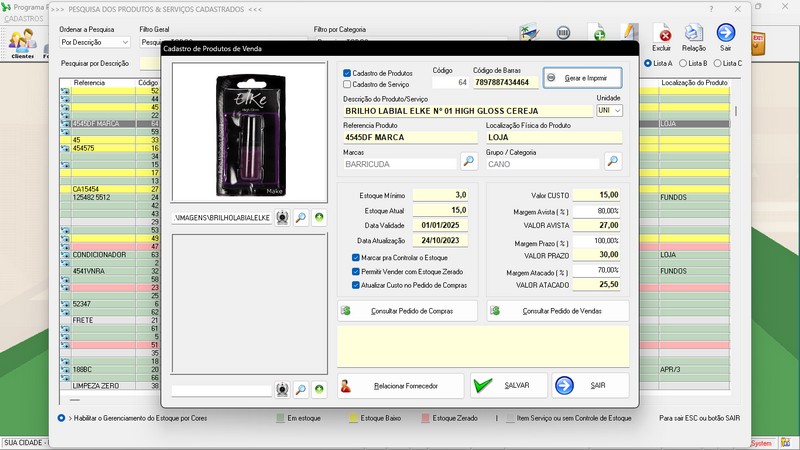800x450 pixels.
Task: Click Margem Avista 80,00% field
Action: pyautogui.click(x=596, y=211)
